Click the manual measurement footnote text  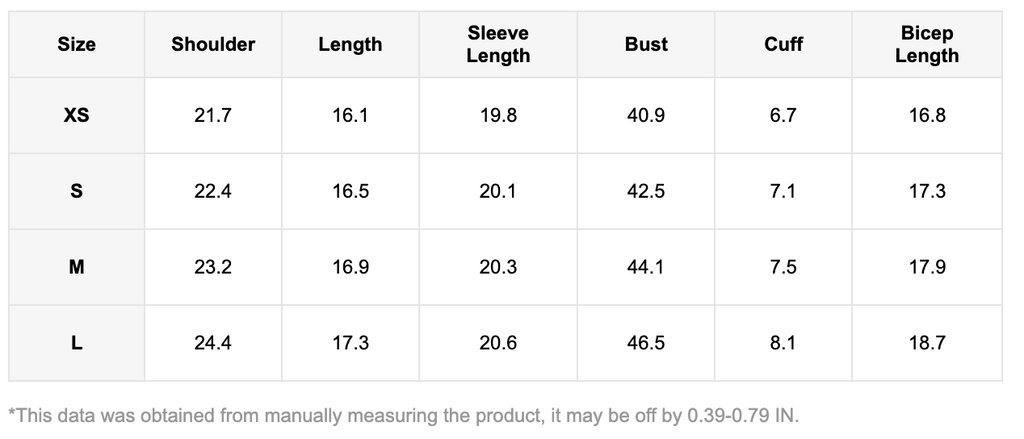click(x=404, y=414)
